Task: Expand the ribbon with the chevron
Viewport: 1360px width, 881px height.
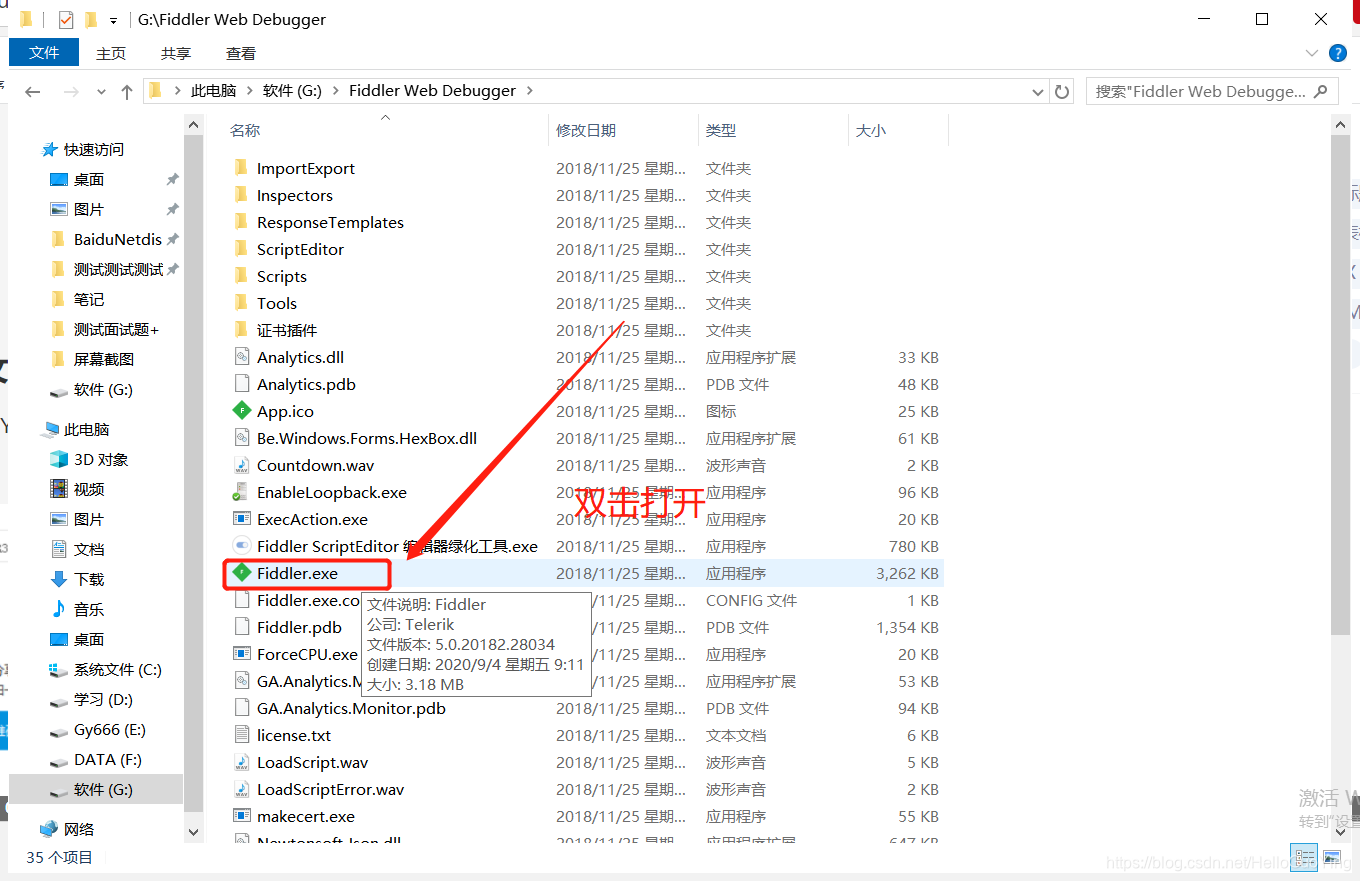Action: click(1312, 52)
